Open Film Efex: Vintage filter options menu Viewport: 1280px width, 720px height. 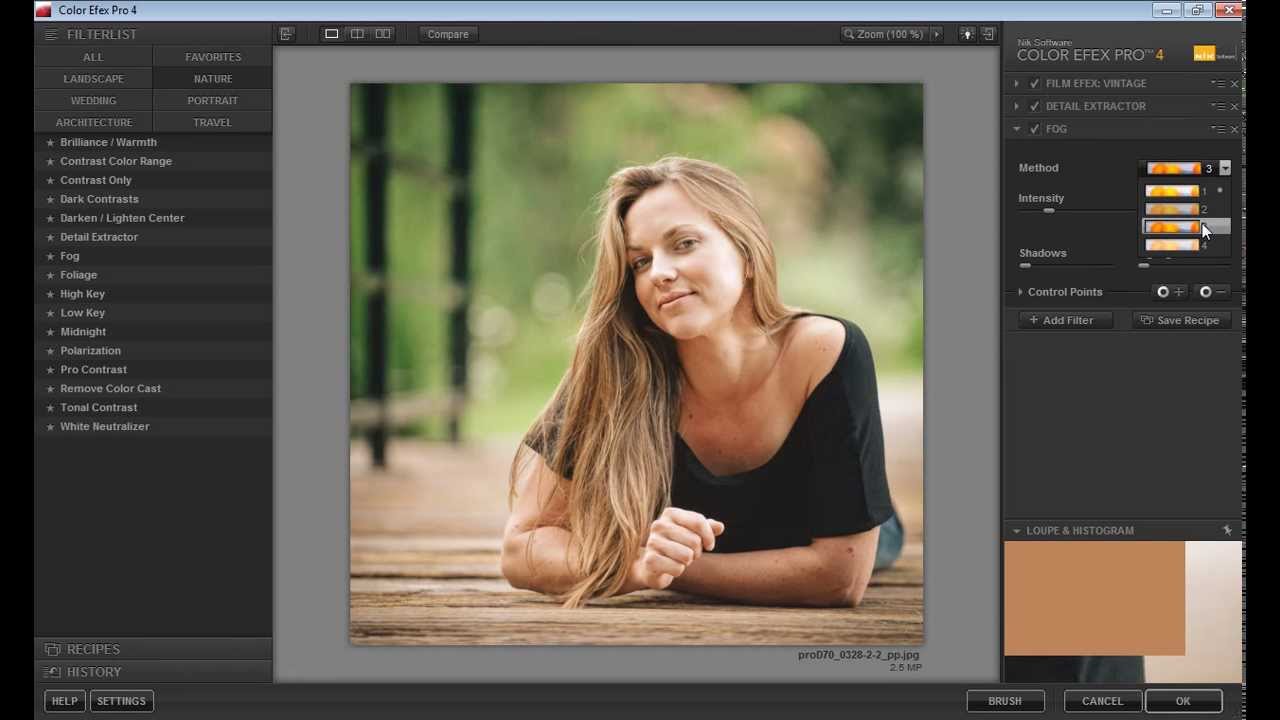[1218, 83]
